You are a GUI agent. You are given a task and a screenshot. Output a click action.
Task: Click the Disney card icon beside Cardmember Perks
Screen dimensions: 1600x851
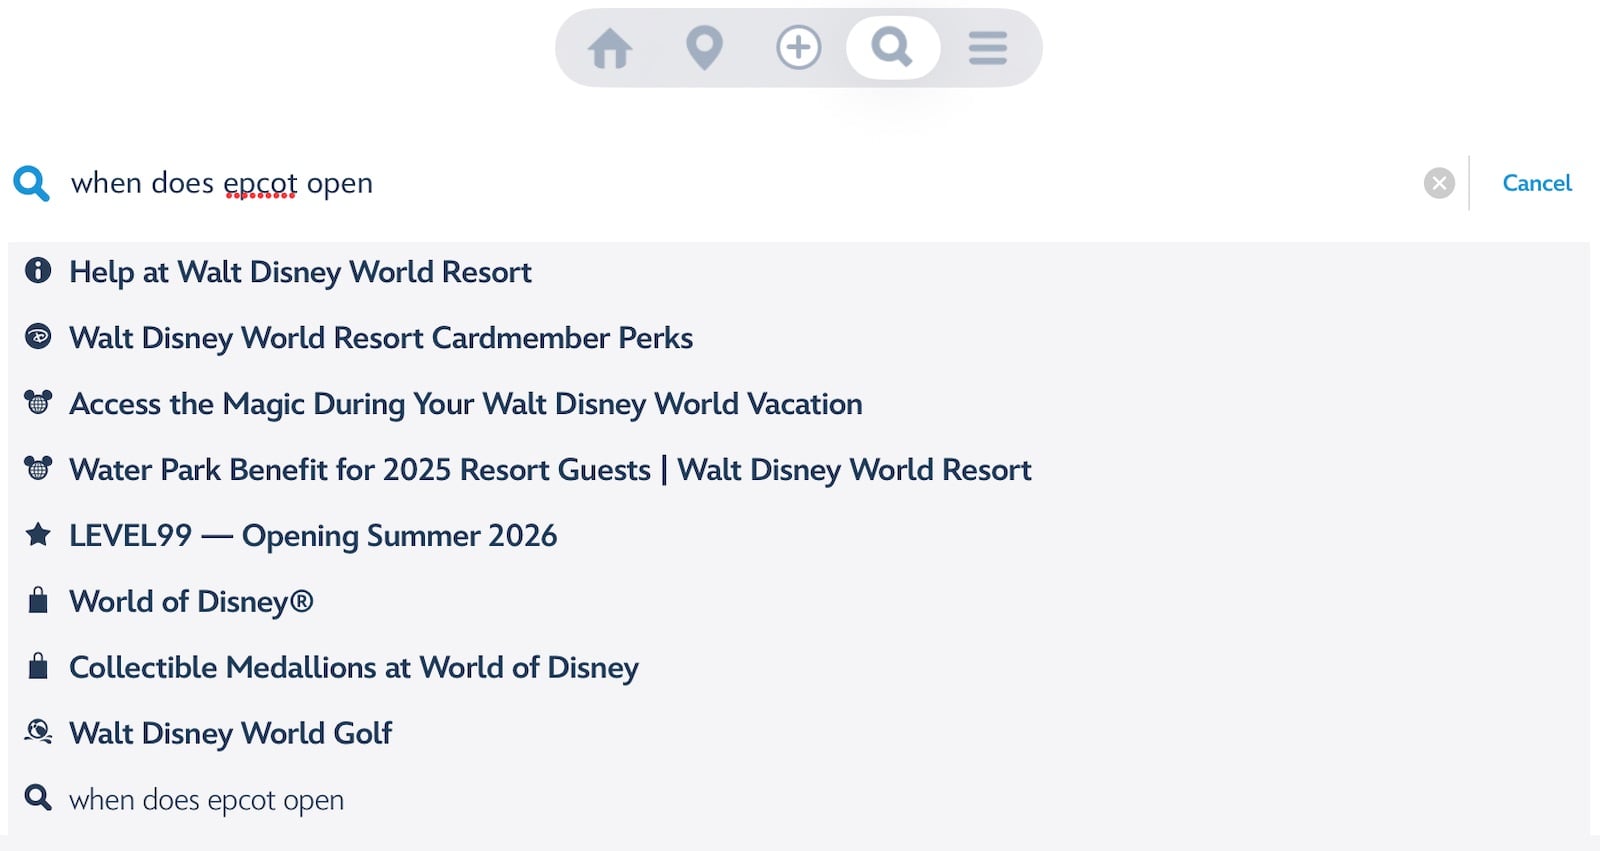pos(38,337)
